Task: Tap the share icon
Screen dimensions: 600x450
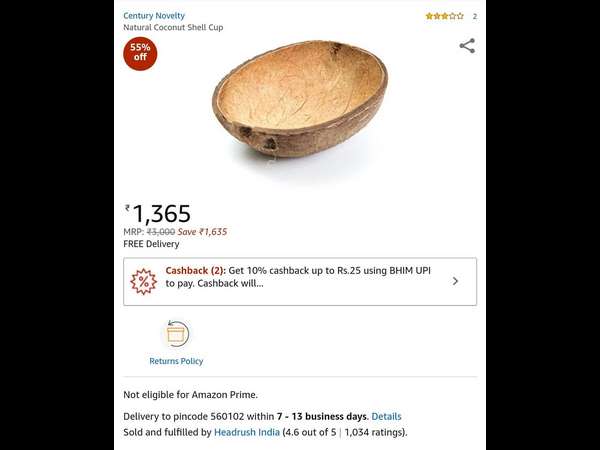Action: tap(467, 46)
